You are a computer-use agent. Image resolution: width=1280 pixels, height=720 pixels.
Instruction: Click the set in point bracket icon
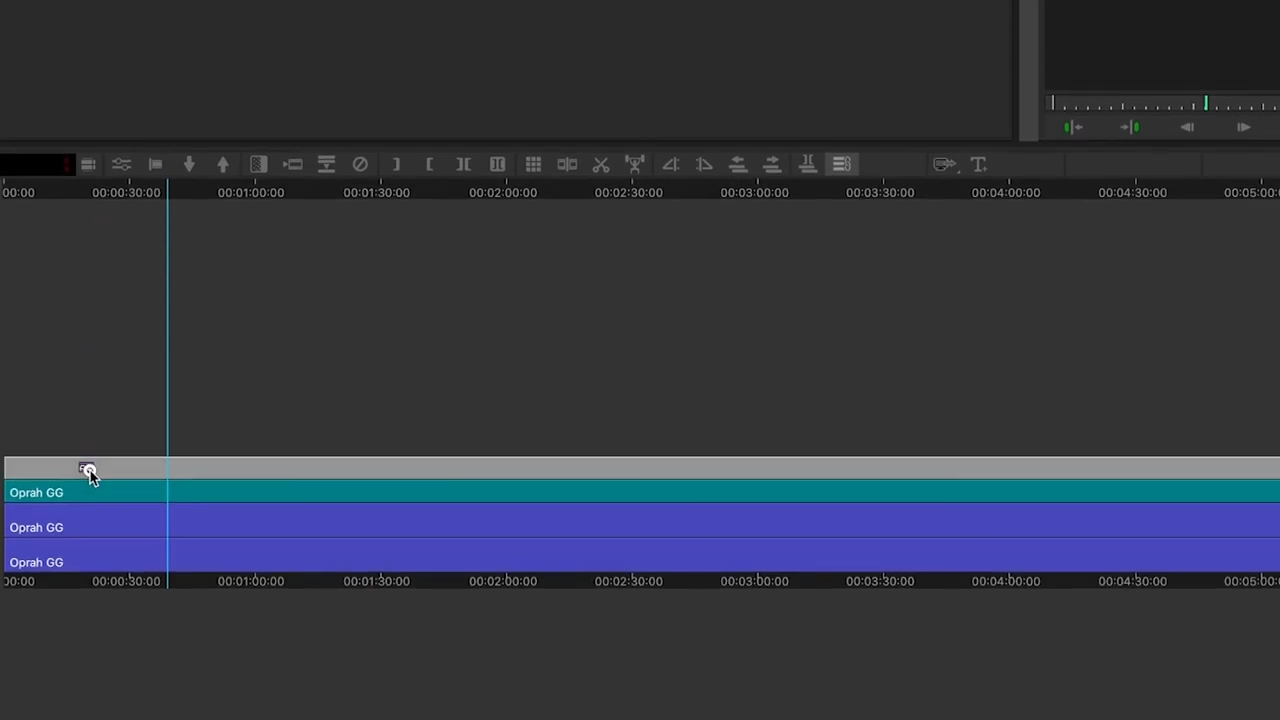[430, 164]
